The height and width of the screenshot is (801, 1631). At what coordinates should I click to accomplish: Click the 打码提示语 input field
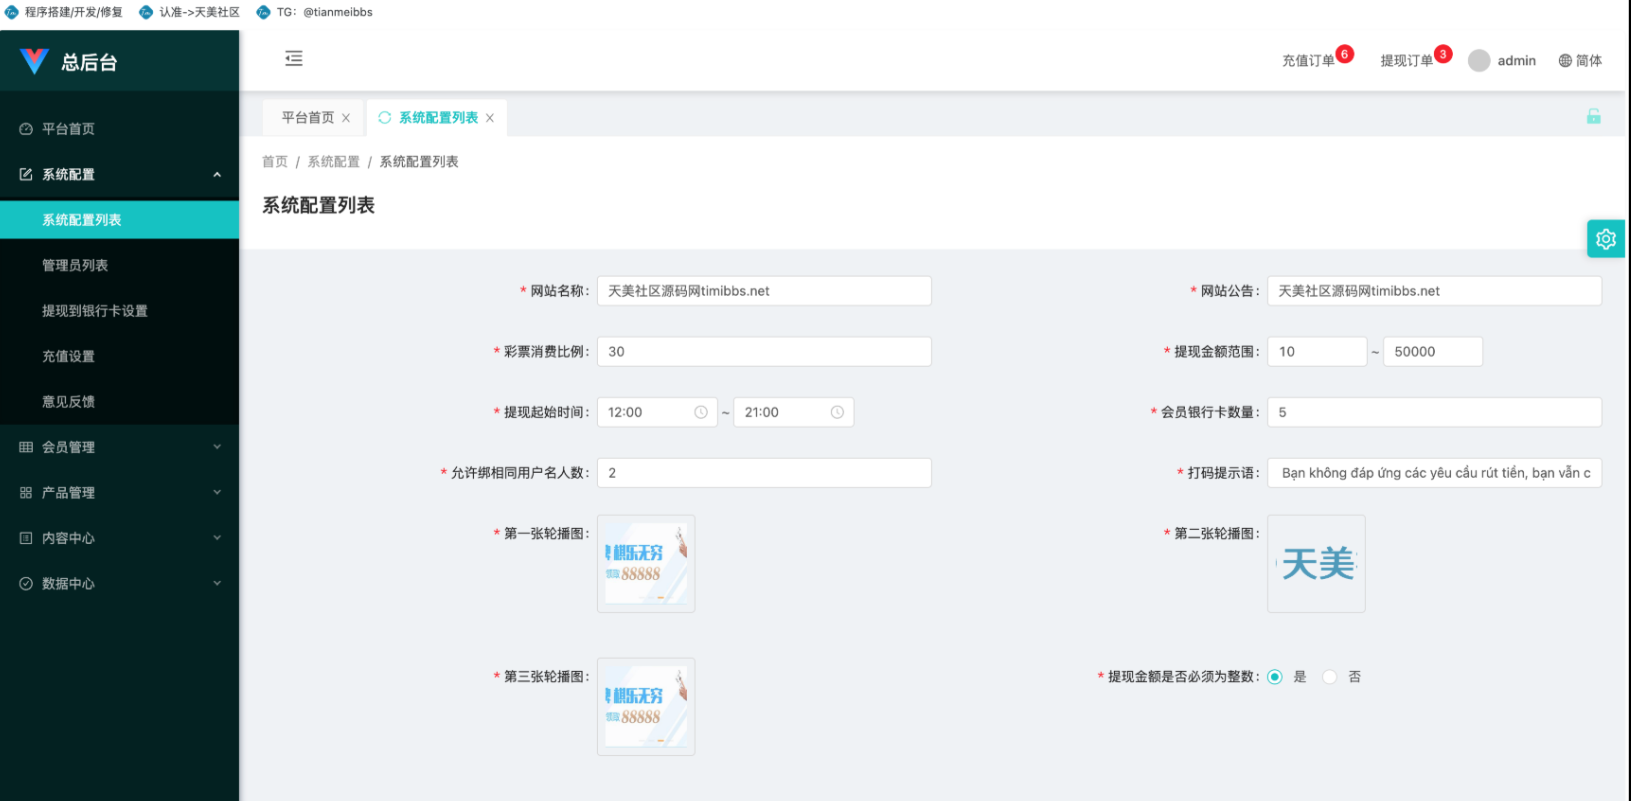coord(1434,473)
